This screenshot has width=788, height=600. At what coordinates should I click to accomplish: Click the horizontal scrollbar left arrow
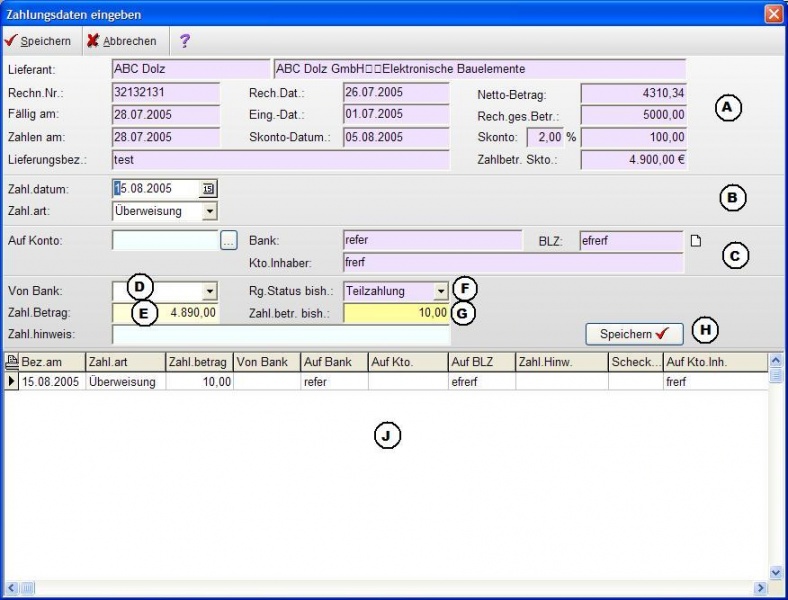[x=12, y=587]
